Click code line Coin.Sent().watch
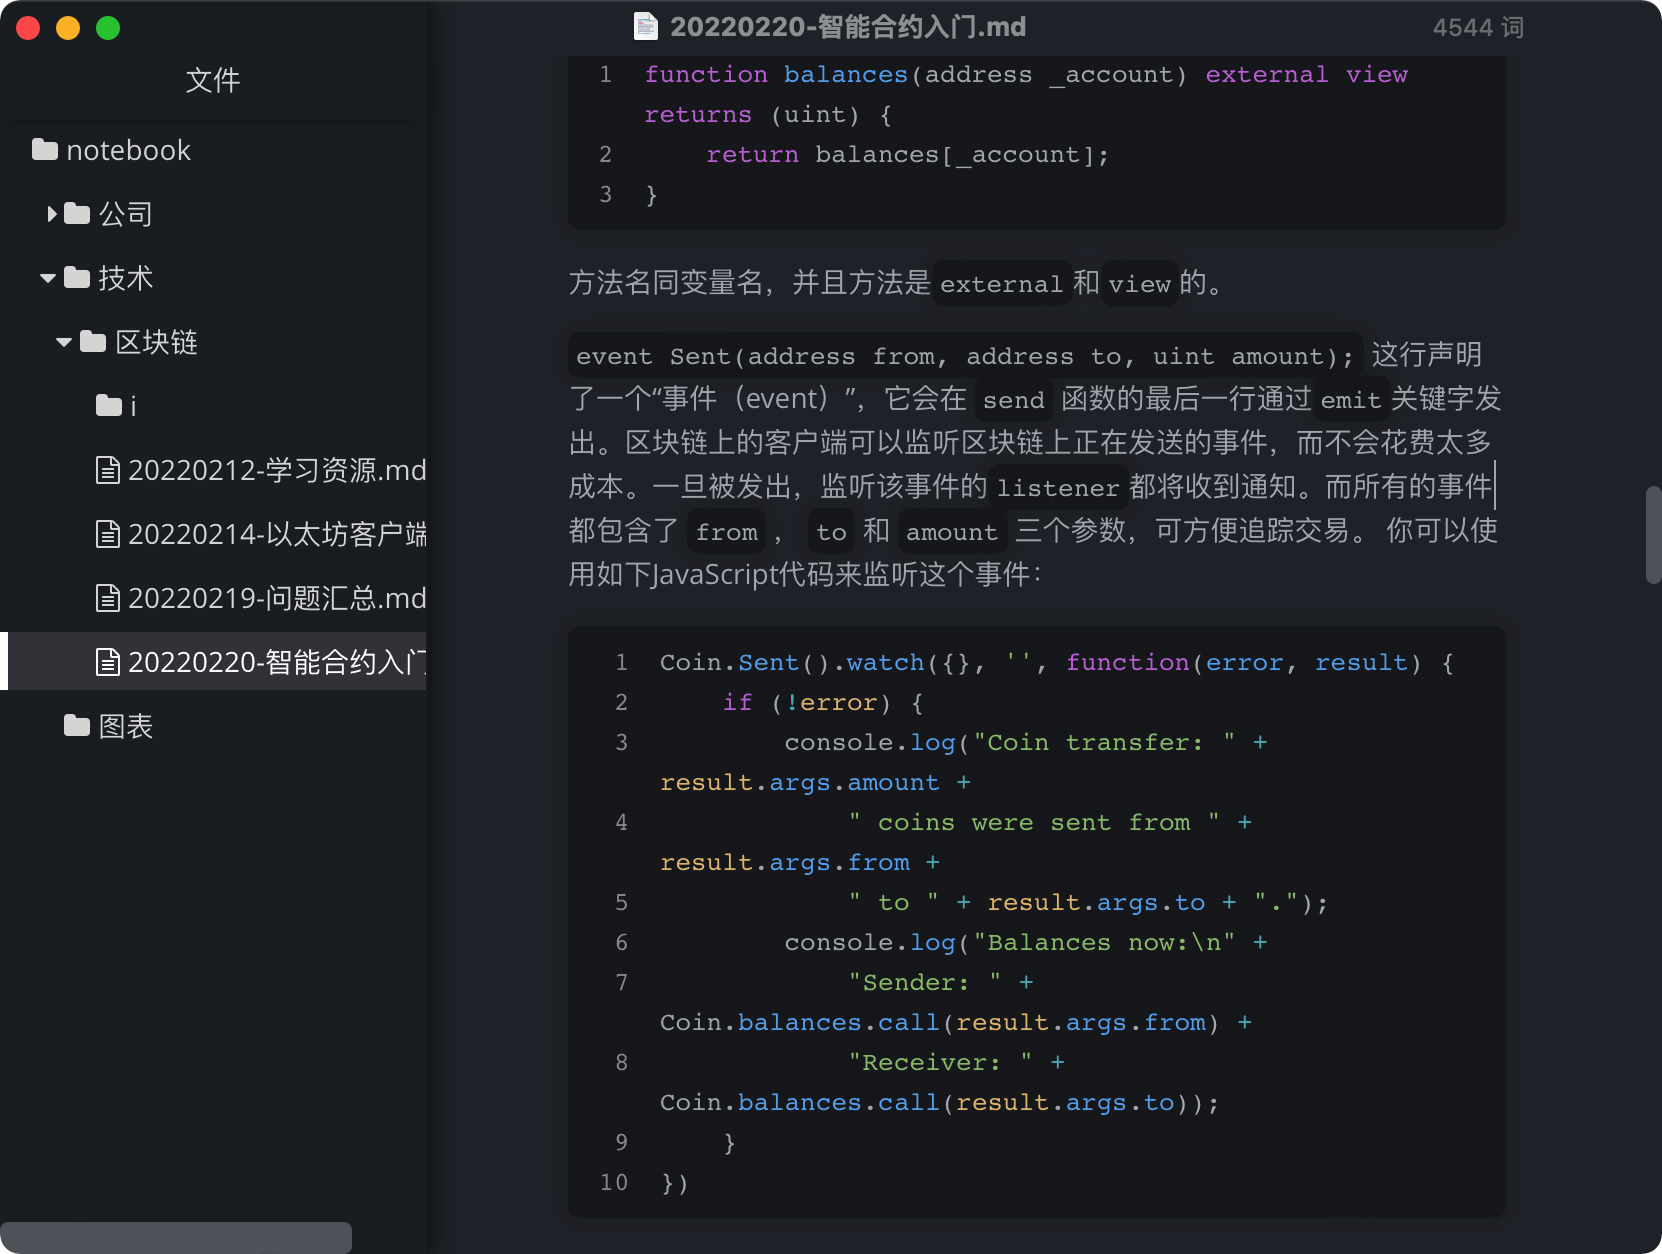Screen dimensions: 1662x1254 [x=1056, y=662]
